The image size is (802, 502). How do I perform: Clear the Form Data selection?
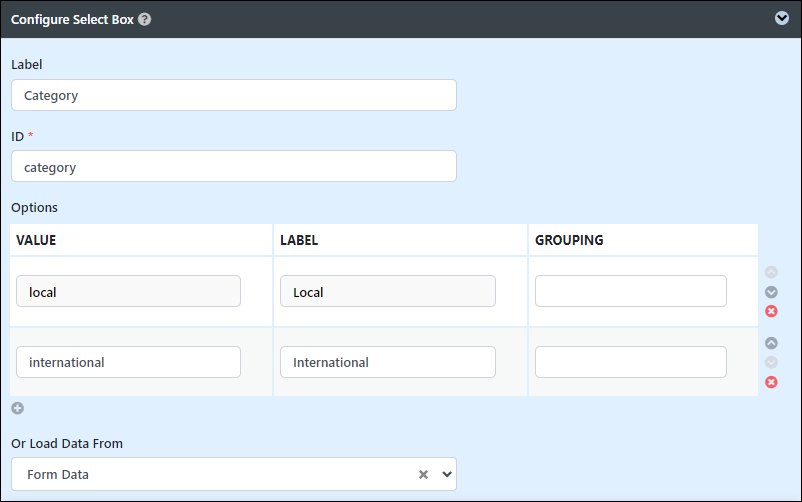point(424,474)
